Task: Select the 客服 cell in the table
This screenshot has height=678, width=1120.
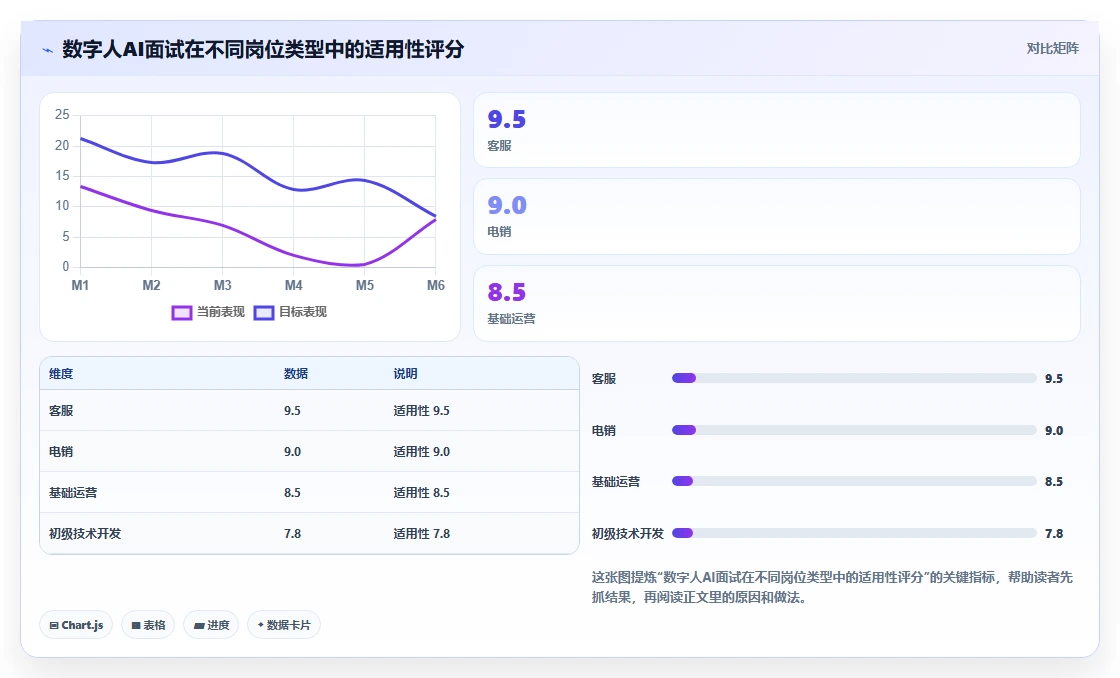Action: 61,411
